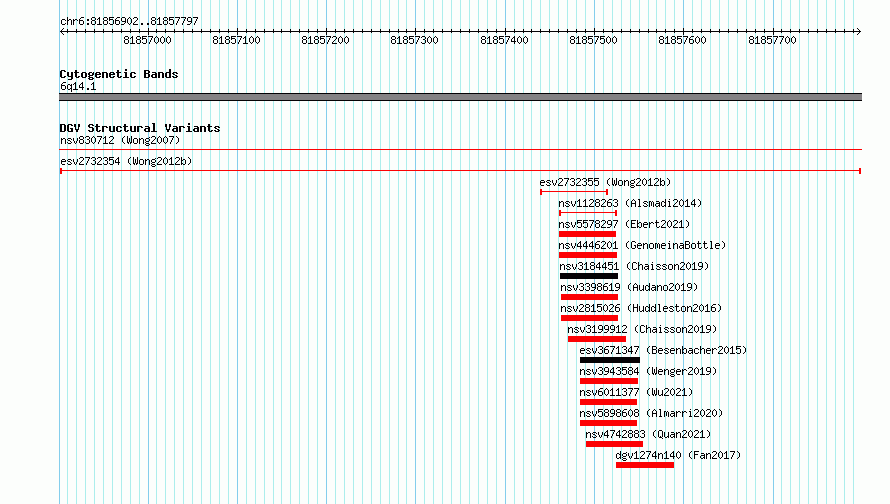Click the gray 6q14.1 cytogenetic band bar
Viewport: 890px width, 504px height.
tap(461, 97)
